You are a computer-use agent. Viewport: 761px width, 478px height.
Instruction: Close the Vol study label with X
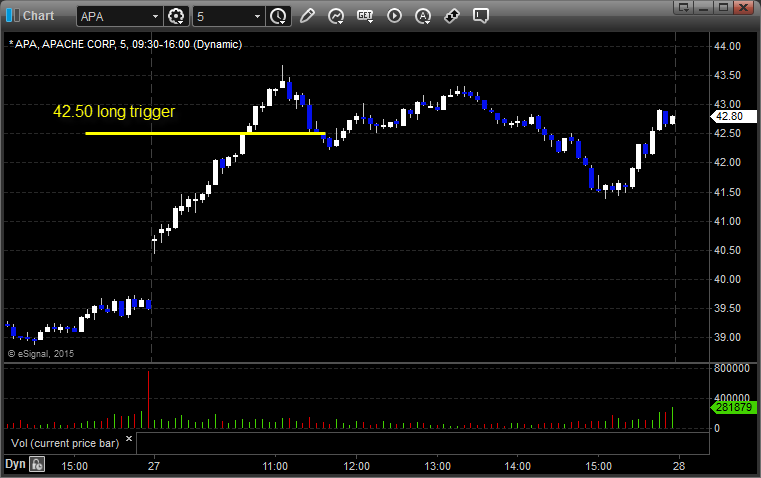[129, 439]
